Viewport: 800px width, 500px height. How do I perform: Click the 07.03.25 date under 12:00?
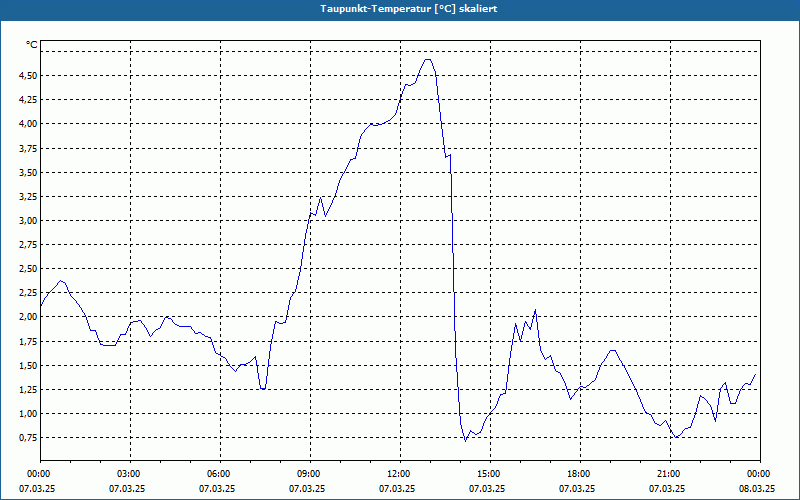click(x=397, y=488)
